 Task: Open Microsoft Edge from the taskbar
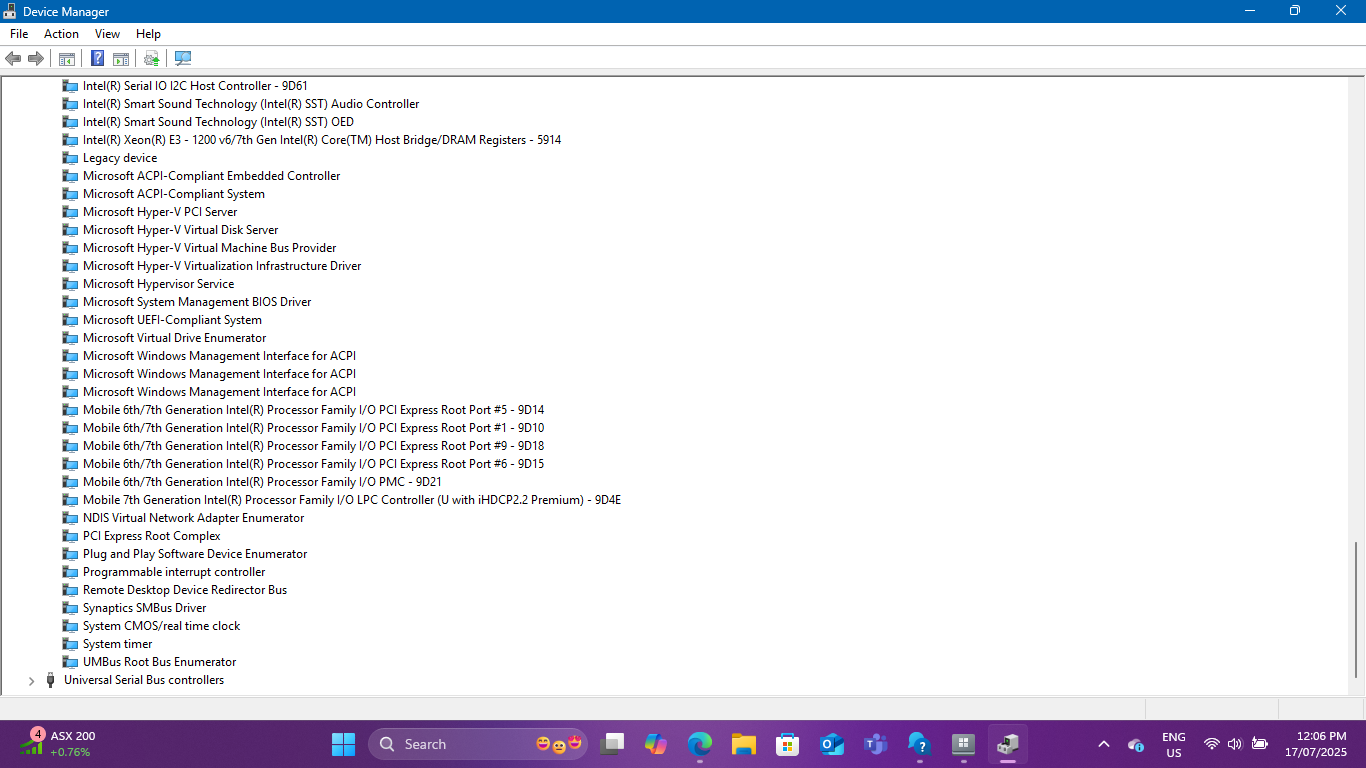click(700, 744)
